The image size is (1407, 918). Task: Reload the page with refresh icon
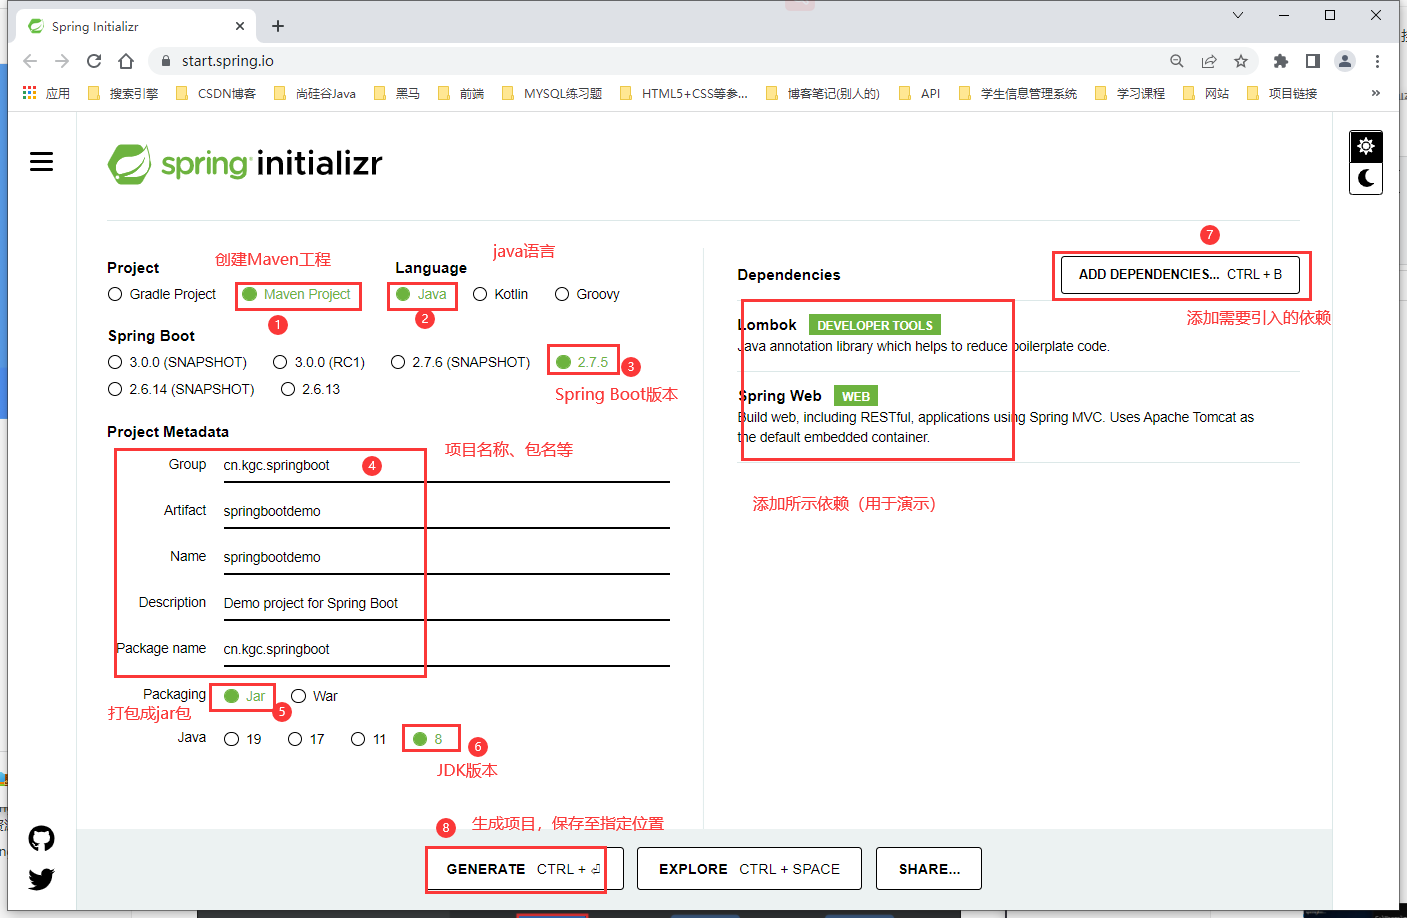pos(94,61)
